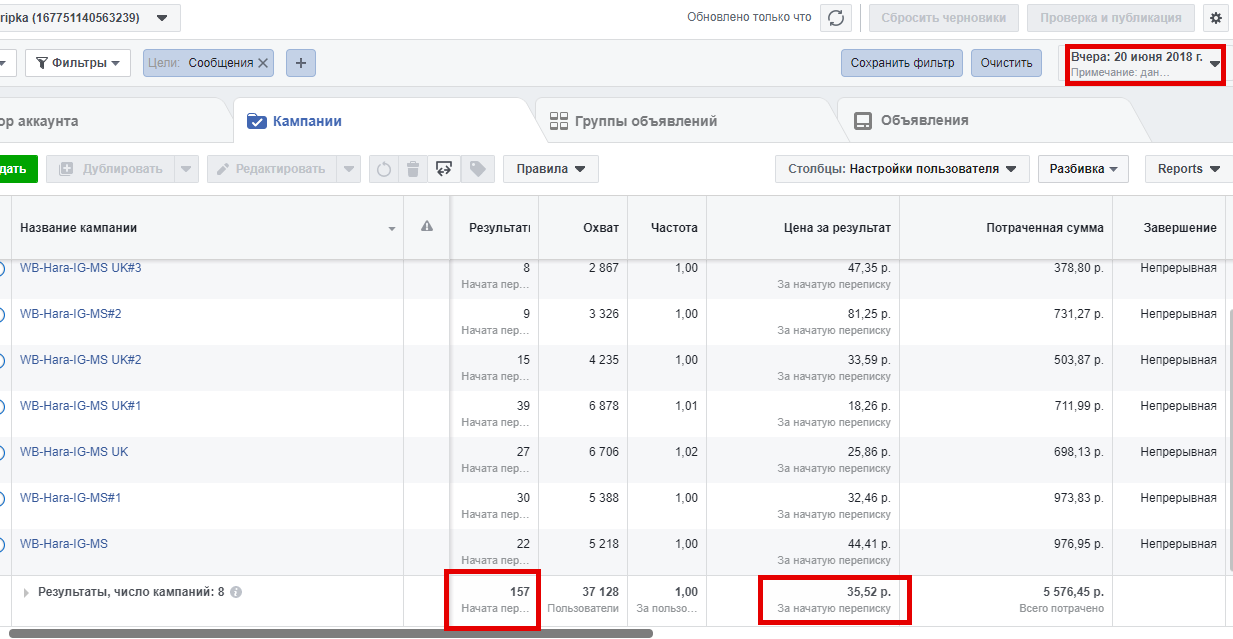This screenshot has width=1233, height=639.
Task: Click the warning triangle column header
Action: [427, 227]
